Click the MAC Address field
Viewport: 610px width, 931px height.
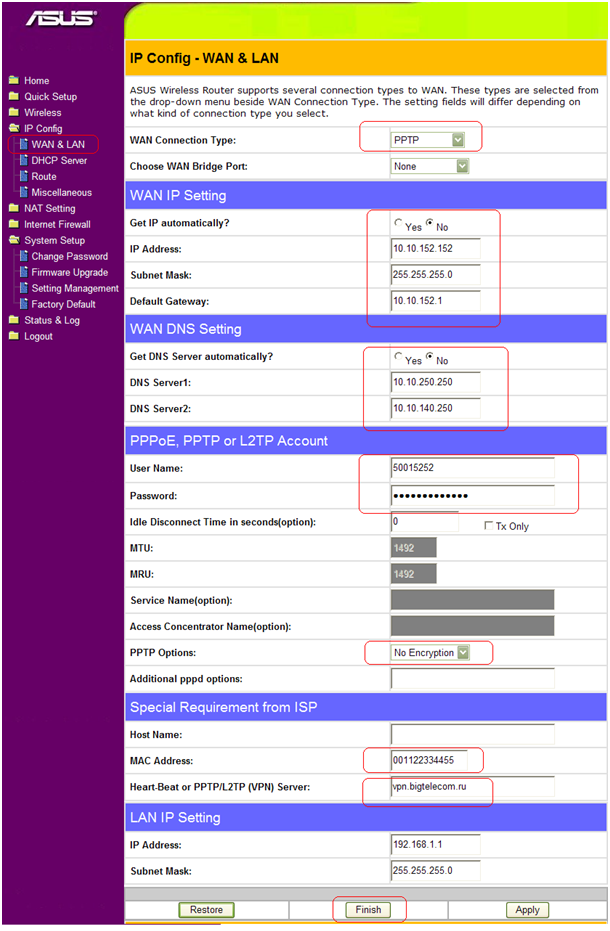click(429, 761)
